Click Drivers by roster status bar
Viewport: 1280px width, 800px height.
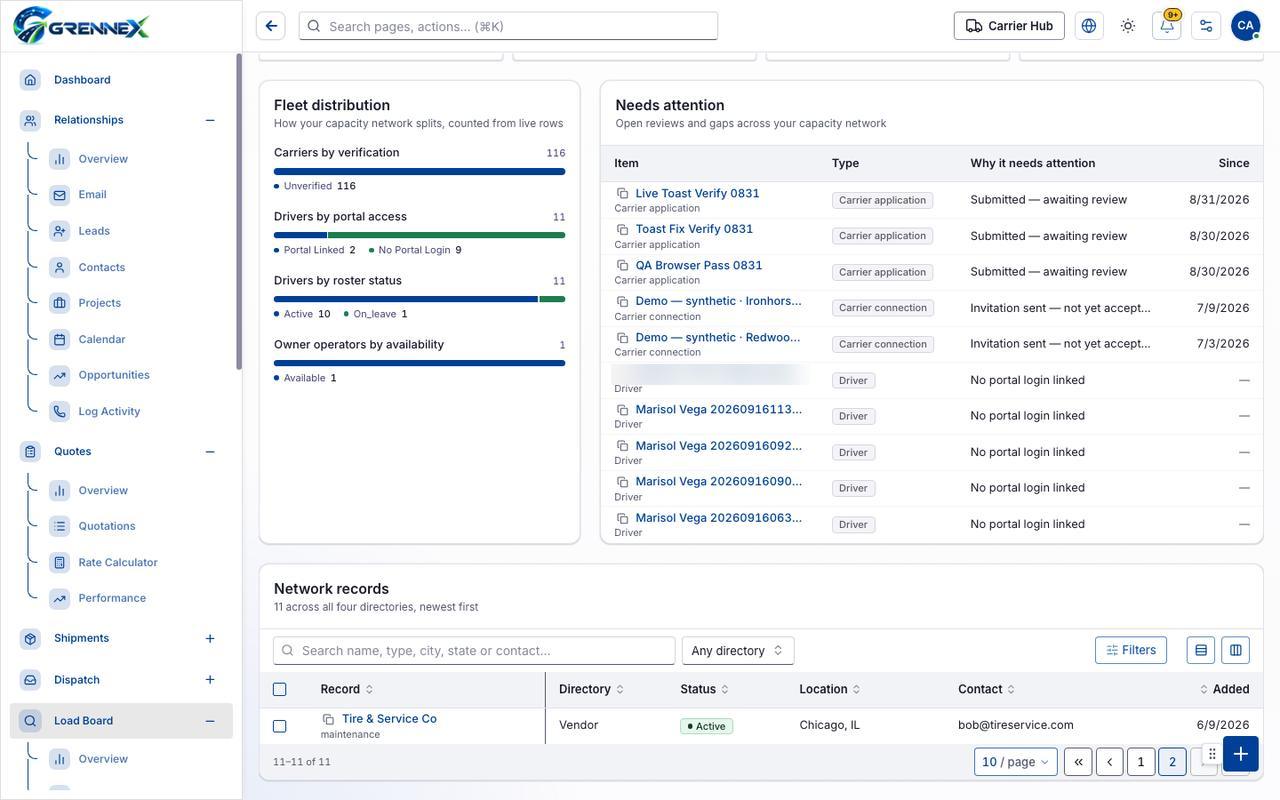coord(419,299)
